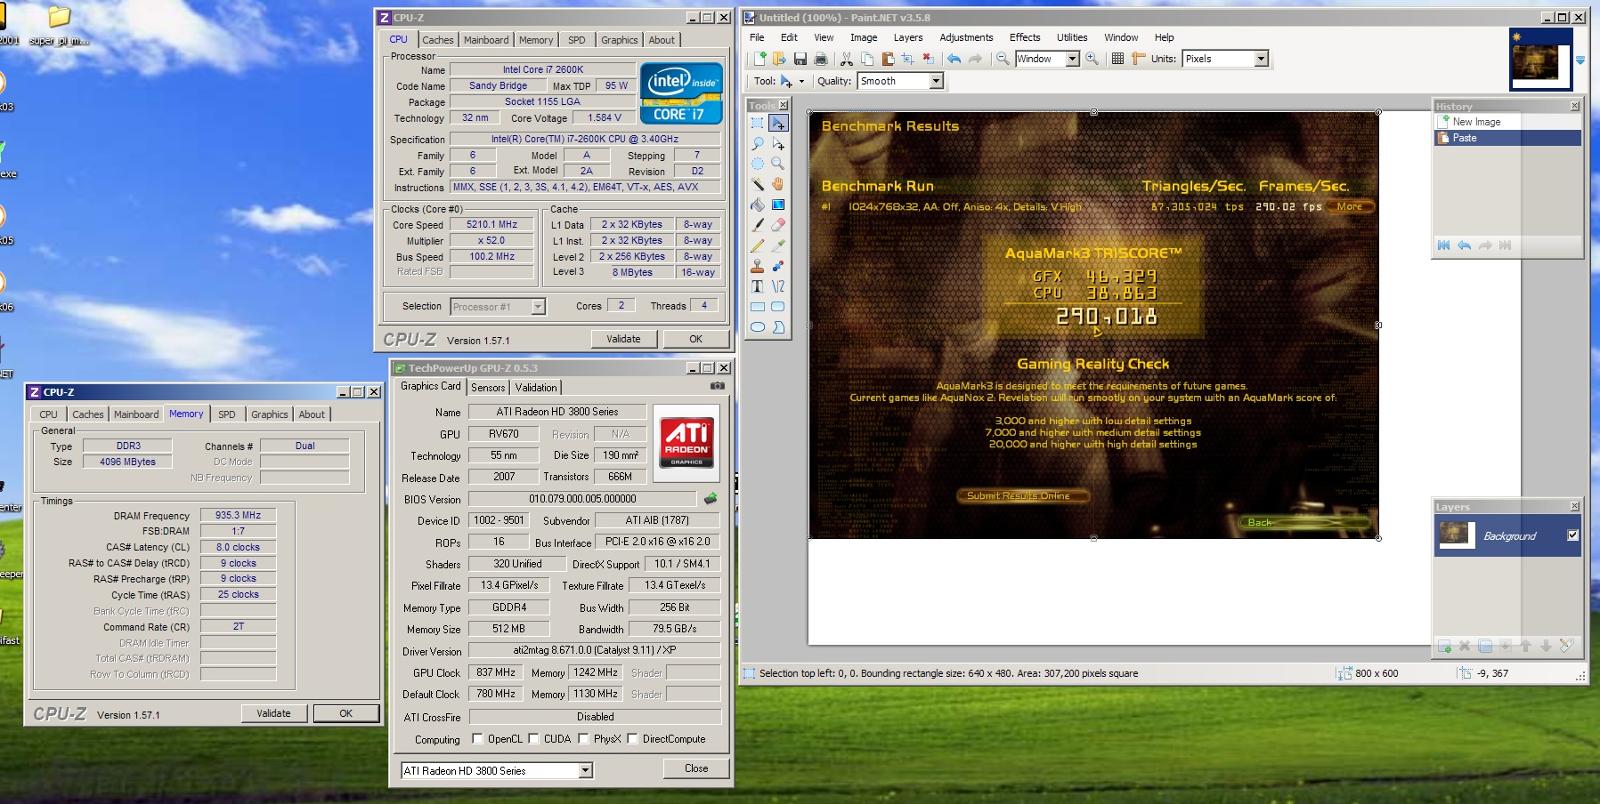
Task: Select the Gradient tool
Action: click(x=778, y=205)
